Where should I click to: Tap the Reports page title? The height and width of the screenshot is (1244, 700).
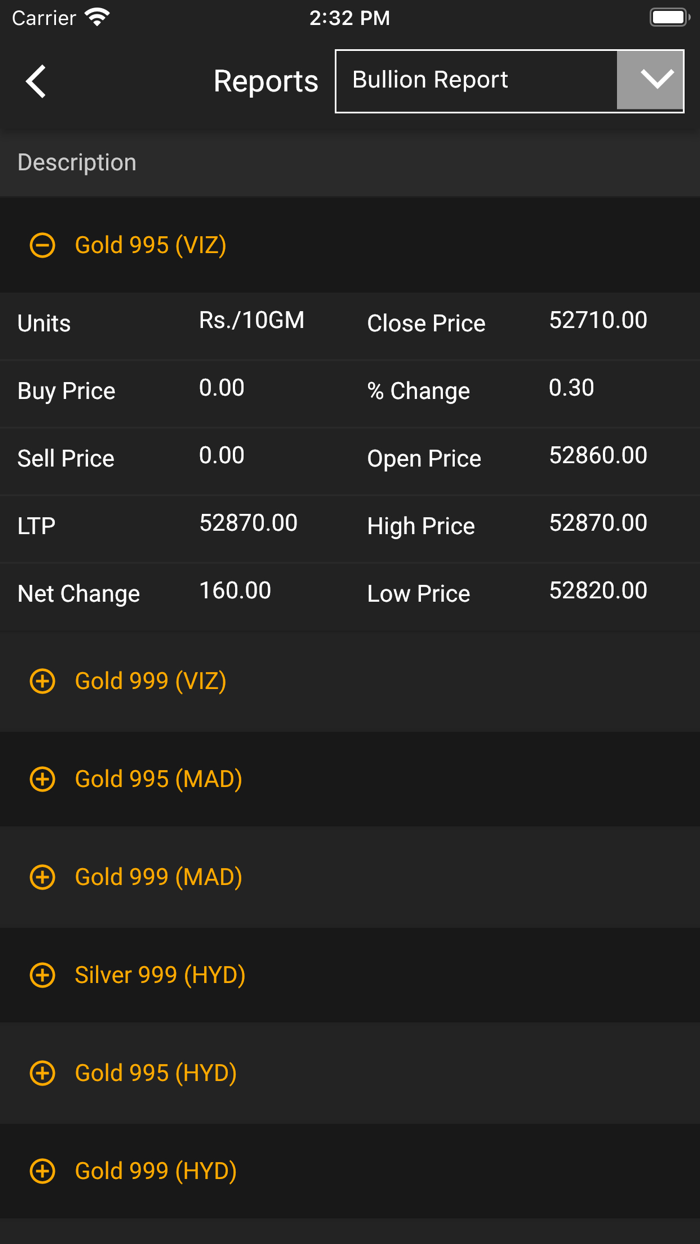coord(265,81)
